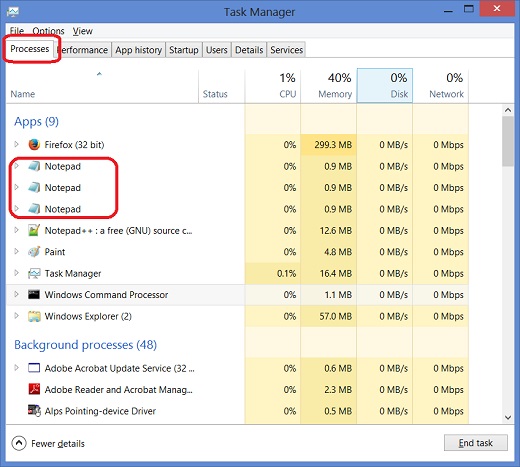The image size is (520, 467).
Task: Close the Task Manager window
Action: point(497,8)
